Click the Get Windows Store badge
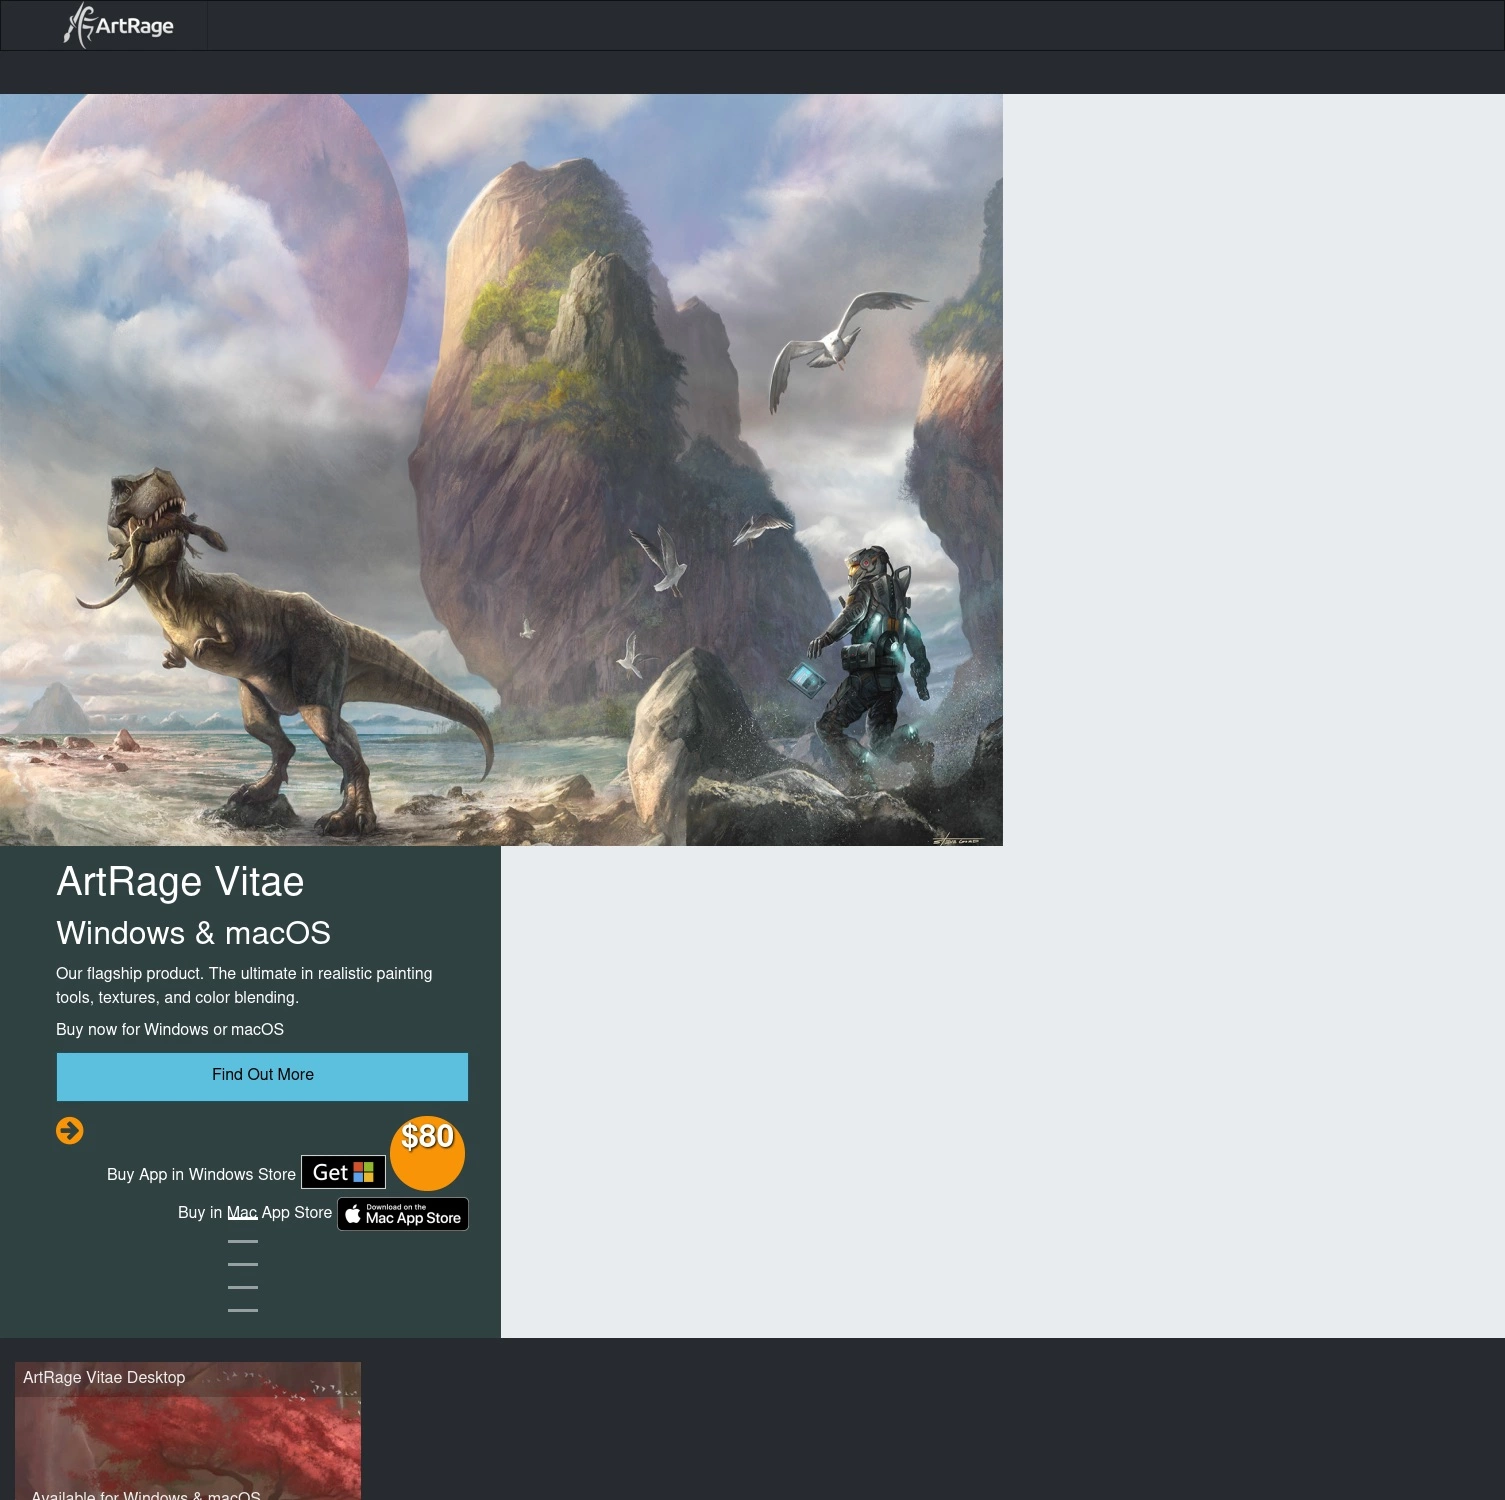This screenshot has height=1500, width=1505. click(x=343, y=1172)
